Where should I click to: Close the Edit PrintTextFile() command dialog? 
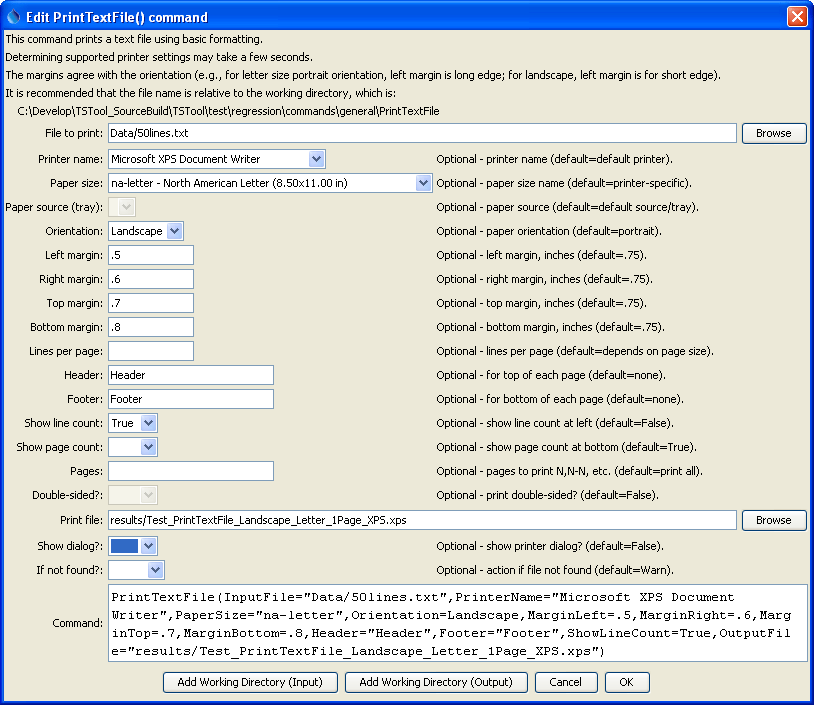tap(797, 17)
